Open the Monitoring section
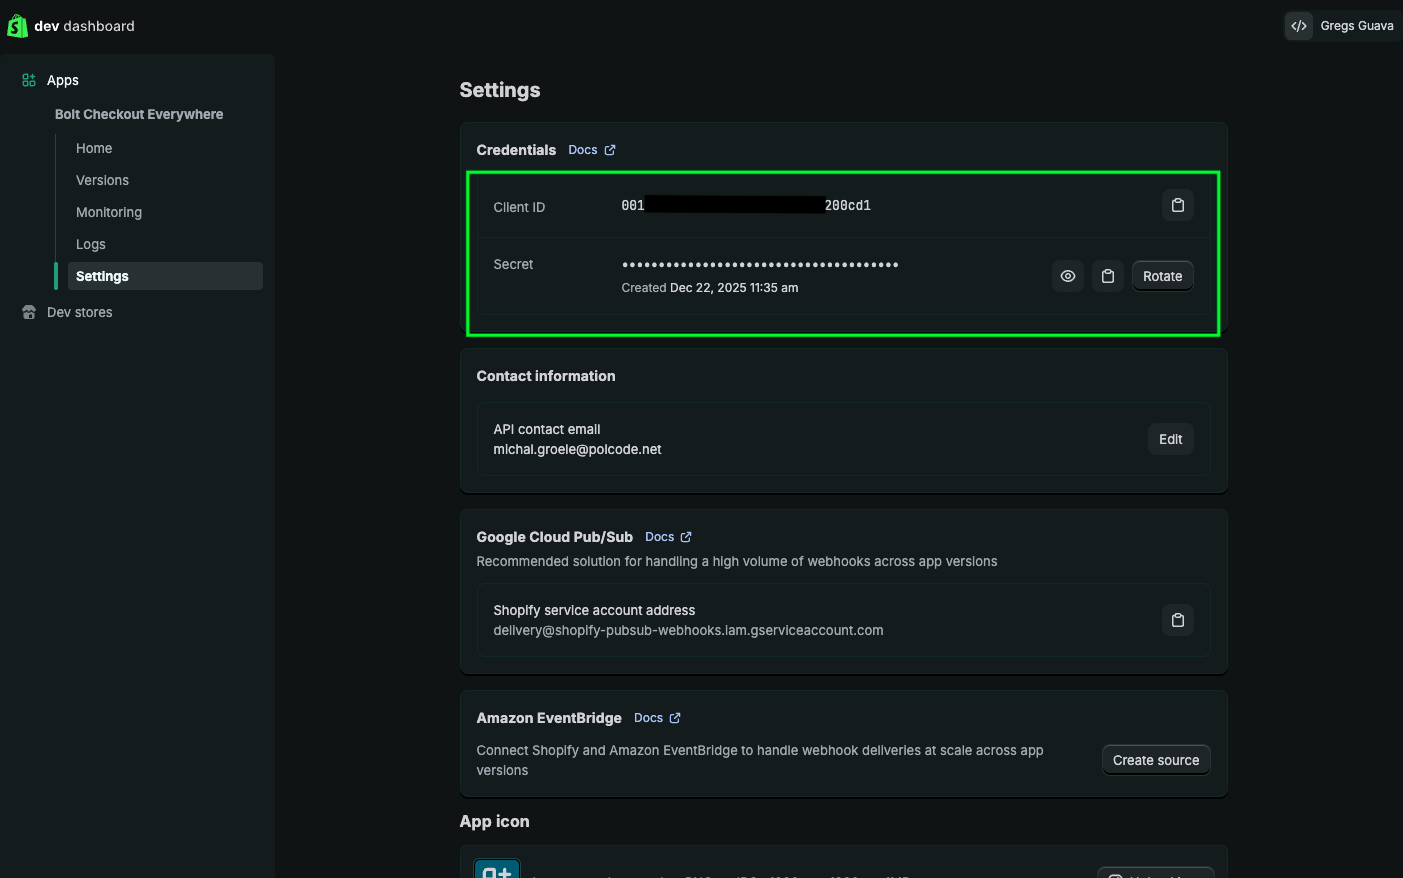This screenshot has width=1403, height=878. (109, 212)
